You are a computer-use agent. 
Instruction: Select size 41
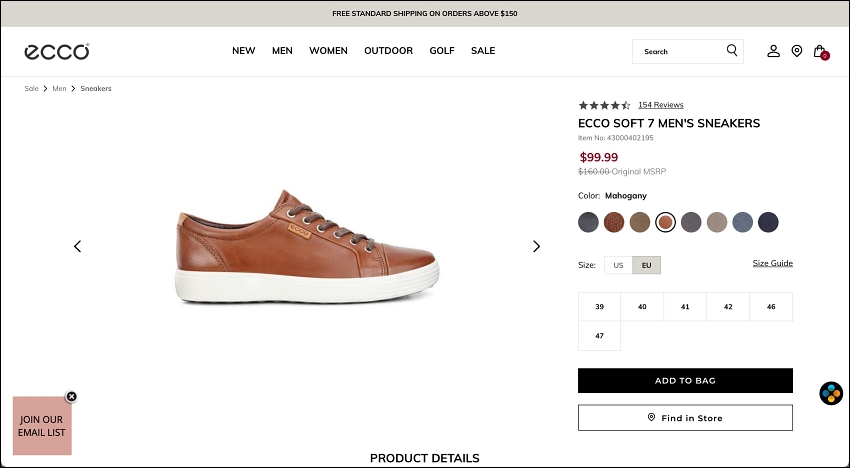click(685, 306)
